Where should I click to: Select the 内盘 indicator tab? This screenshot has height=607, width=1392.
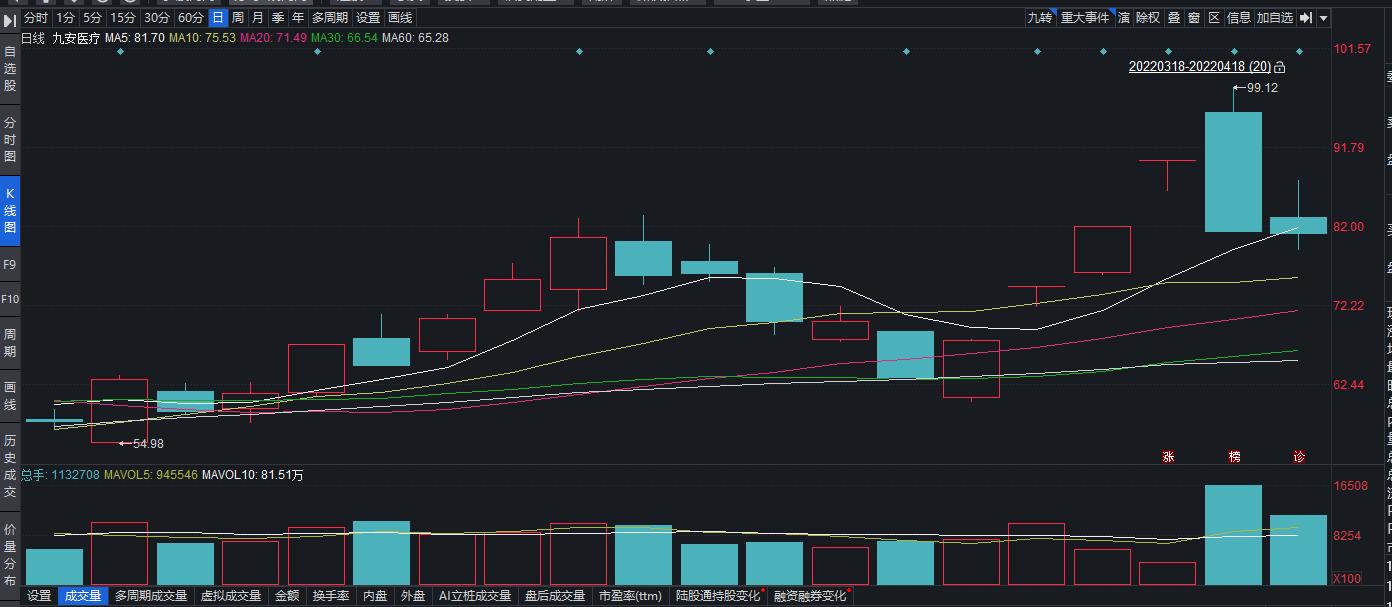point(375,596)
